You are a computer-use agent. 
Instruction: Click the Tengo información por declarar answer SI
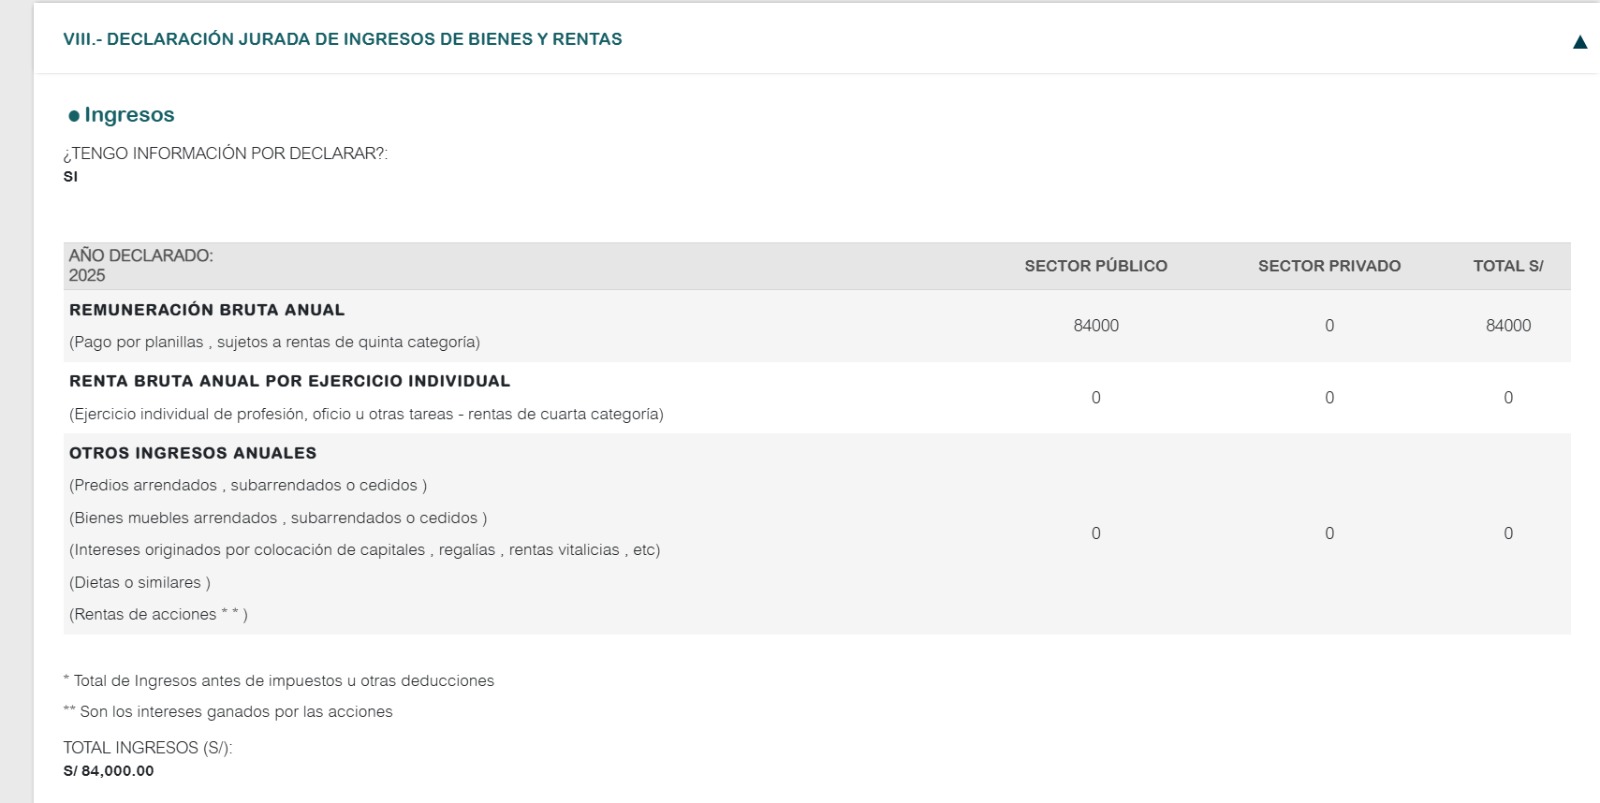(70, 177)
